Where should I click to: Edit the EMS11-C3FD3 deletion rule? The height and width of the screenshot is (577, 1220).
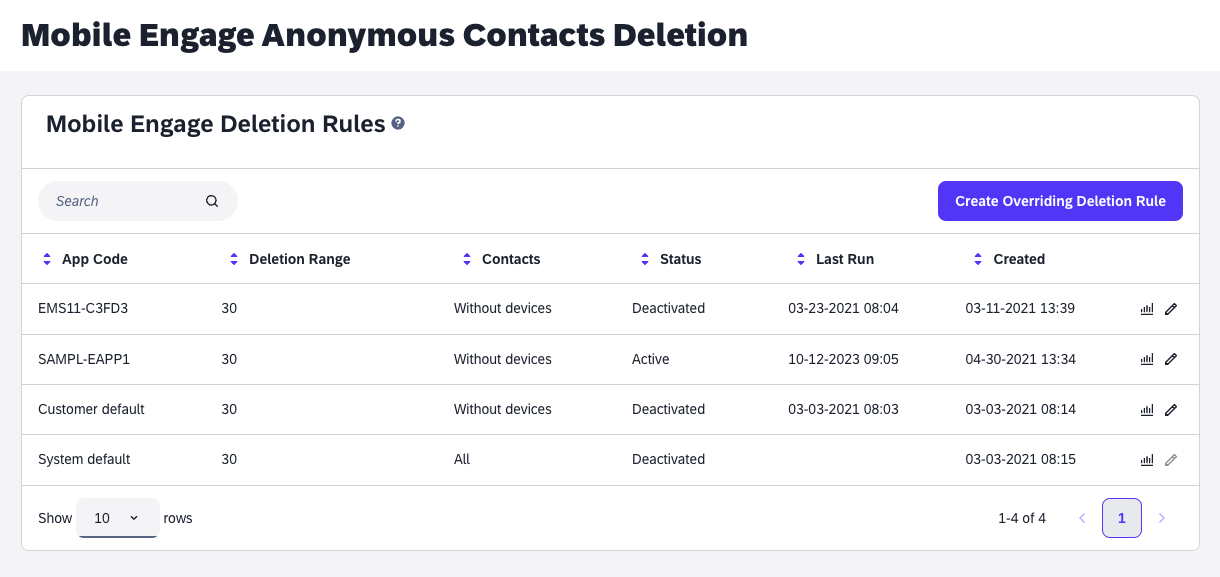tap(1171, 308)
